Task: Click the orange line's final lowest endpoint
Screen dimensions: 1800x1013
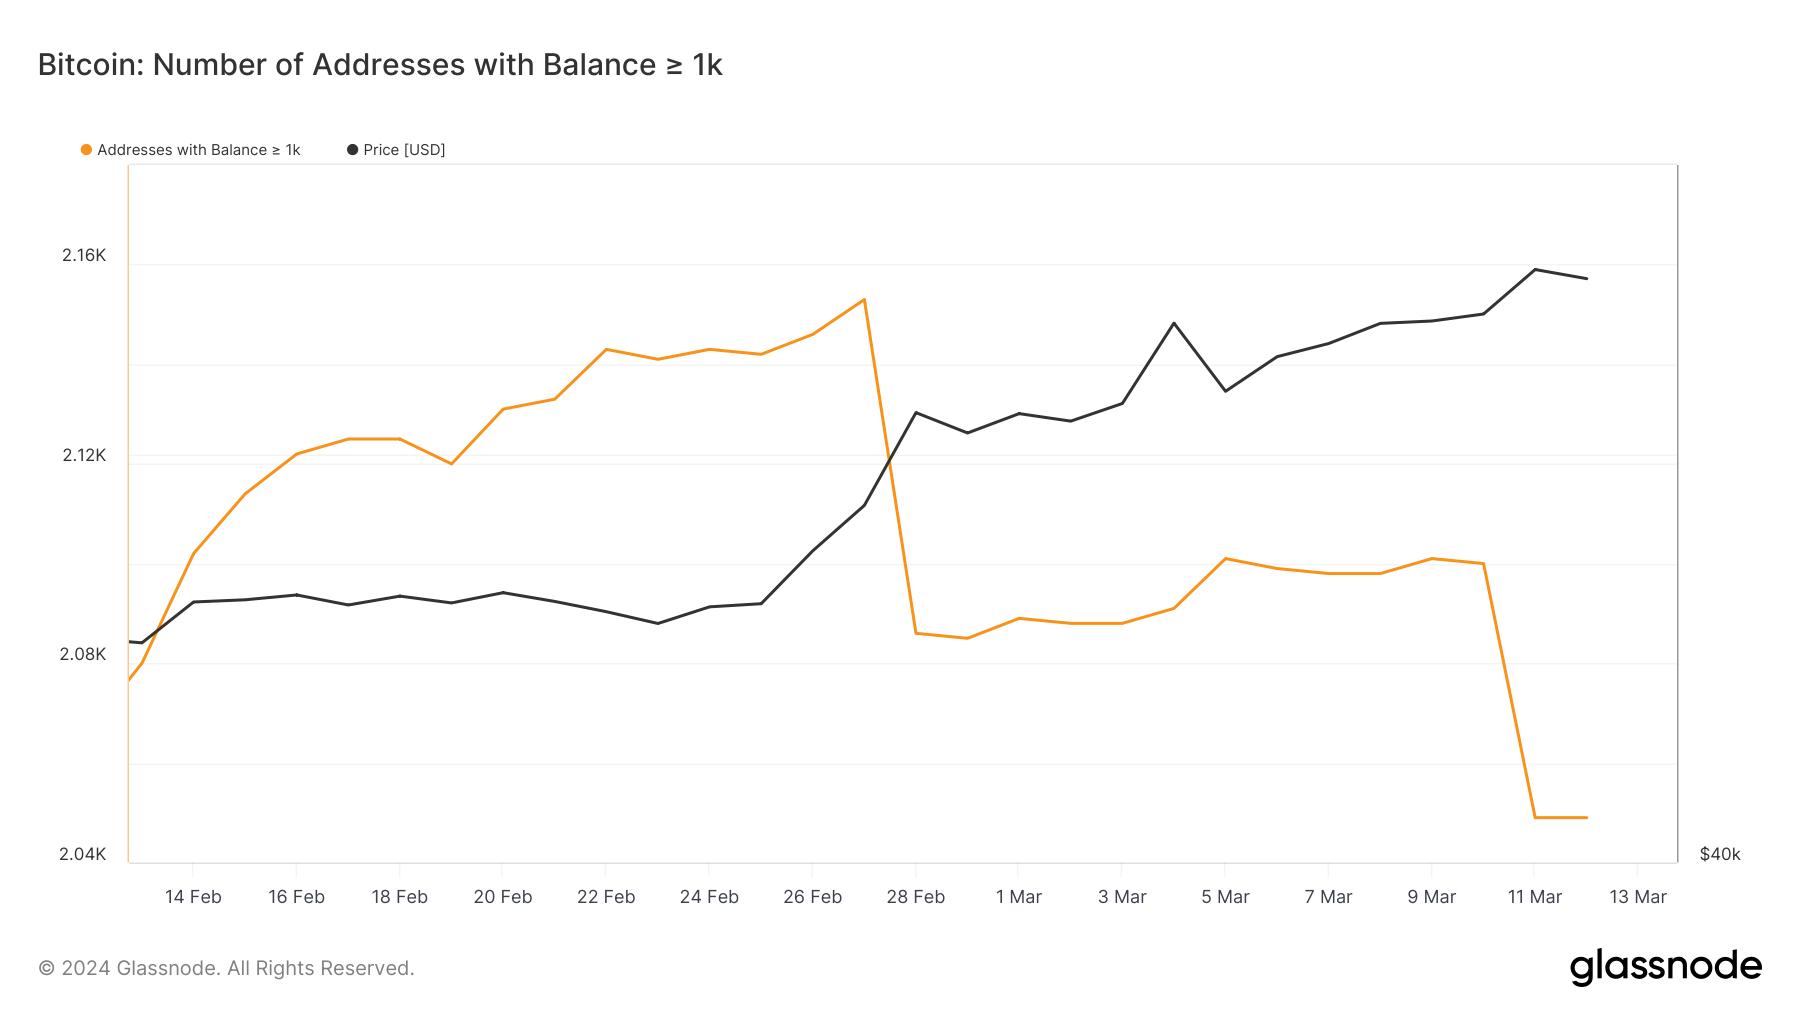Action: [x=1586, y=818]
